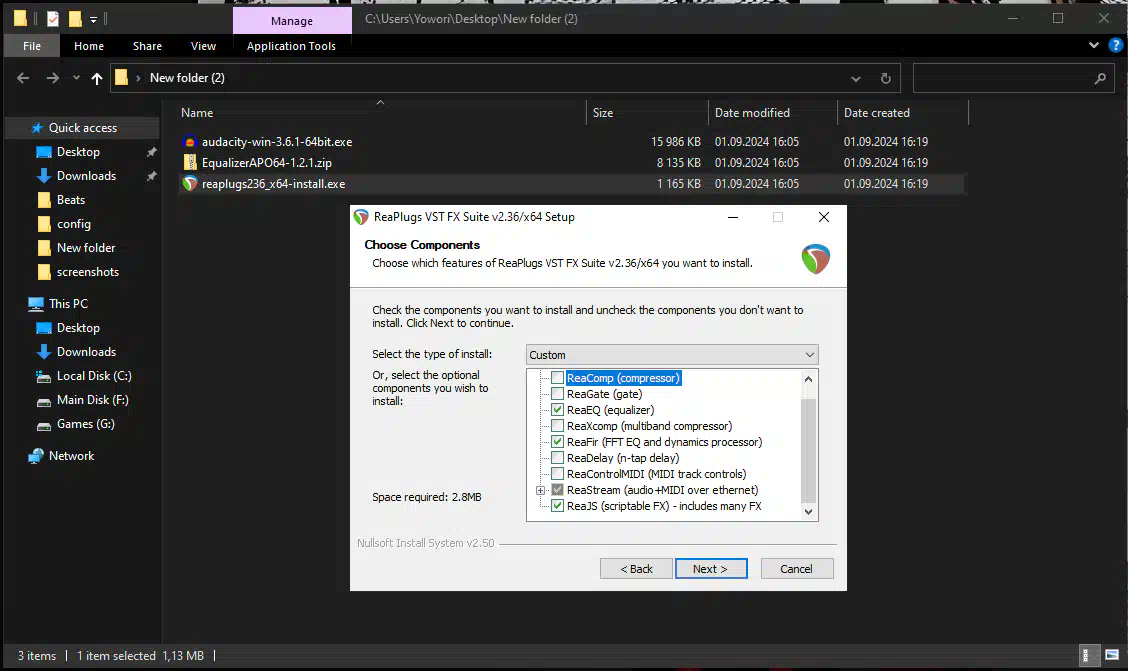This screenshot has height=671, width=1128.
Task: Switch to the View ribbon tab
Action: 203,45
